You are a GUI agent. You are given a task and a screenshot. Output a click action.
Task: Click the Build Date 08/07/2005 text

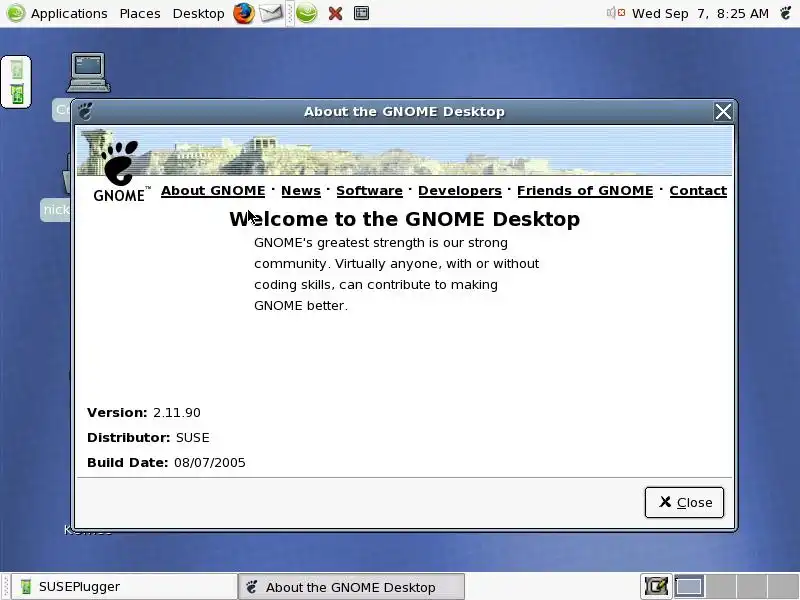pyautogui.click(x=166, y=462)
